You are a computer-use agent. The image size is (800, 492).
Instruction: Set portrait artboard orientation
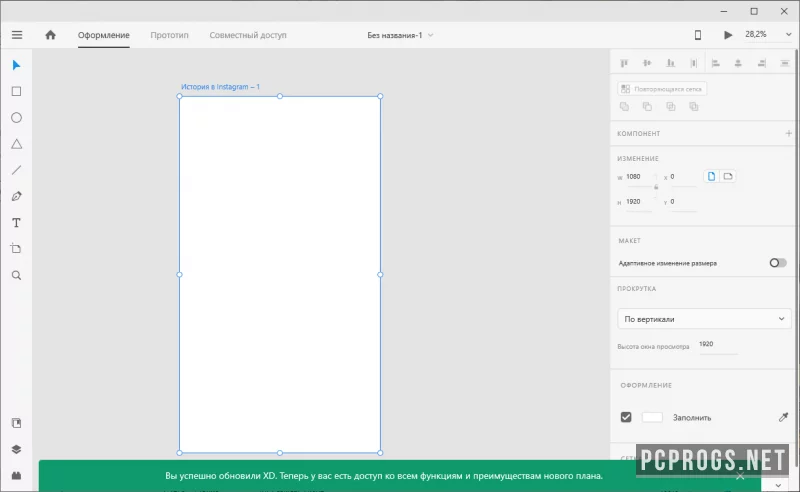[711, 177]
